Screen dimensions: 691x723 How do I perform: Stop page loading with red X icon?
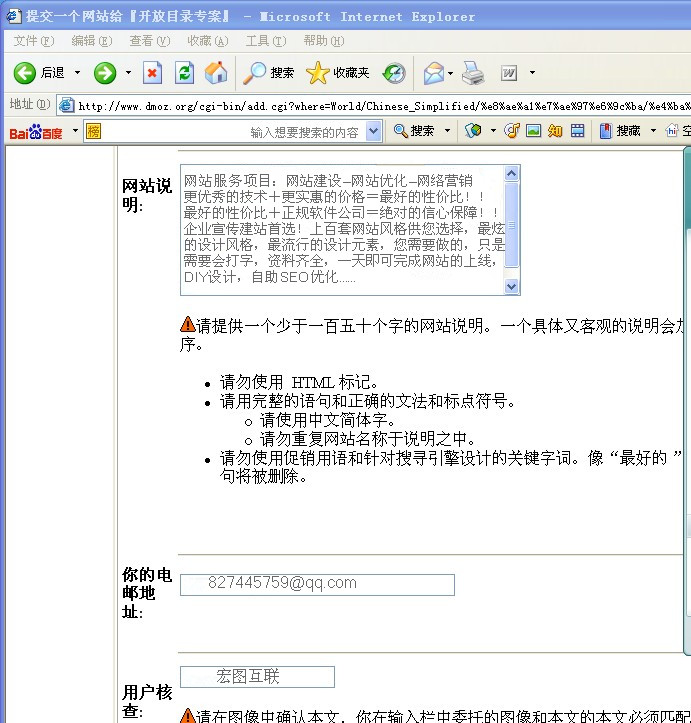pos(152,73)
